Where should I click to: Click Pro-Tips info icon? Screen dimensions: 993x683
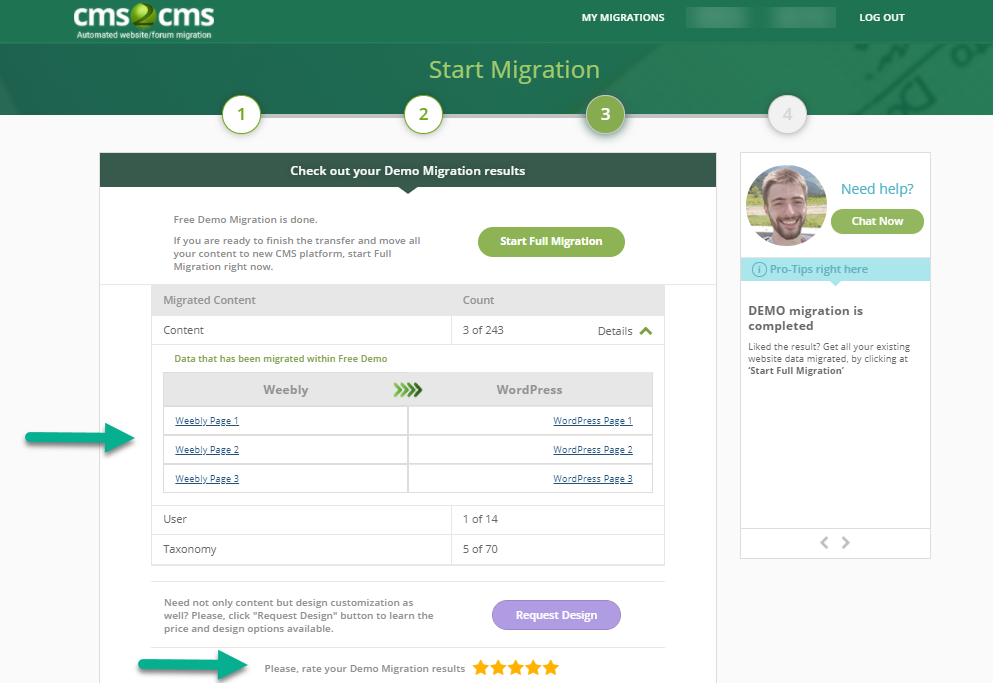[759, 269]
